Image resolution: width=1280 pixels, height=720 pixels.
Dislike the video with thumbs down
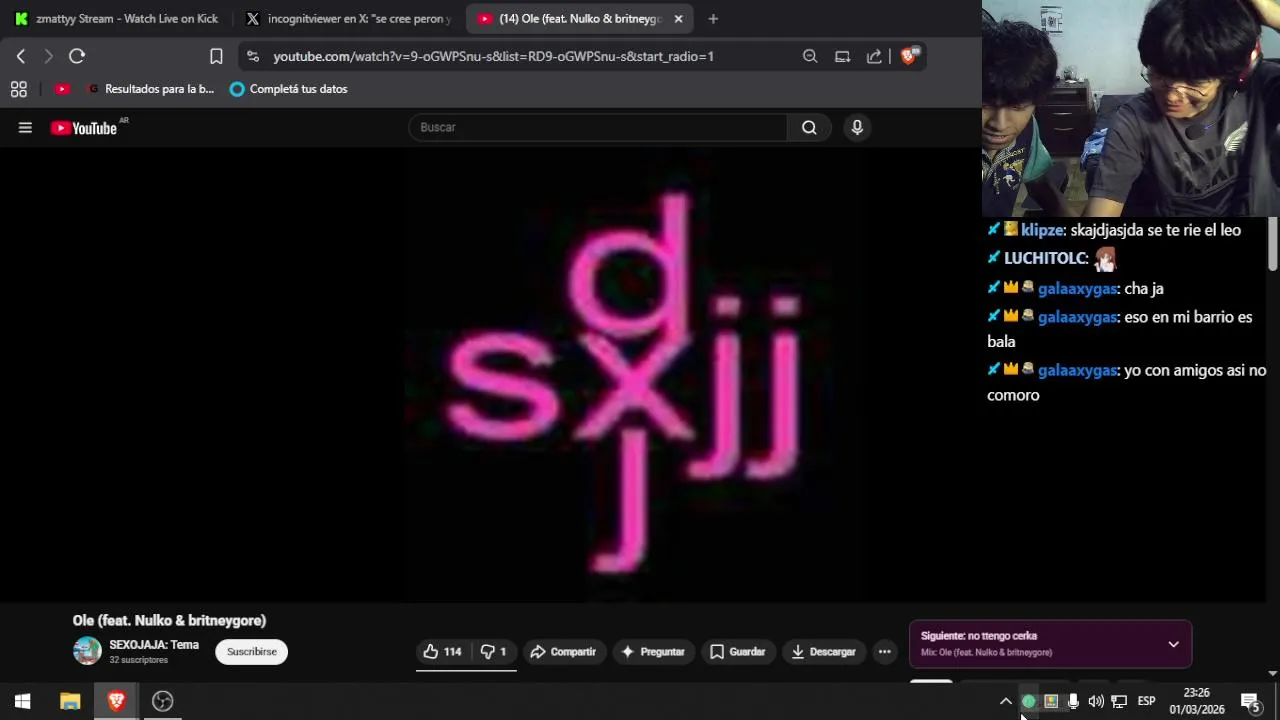[x=493, y=652]
